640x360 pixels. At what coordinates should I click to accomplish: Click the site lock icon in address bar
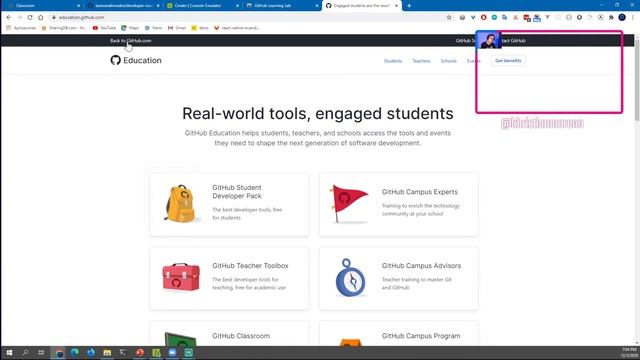click(53, 18)
